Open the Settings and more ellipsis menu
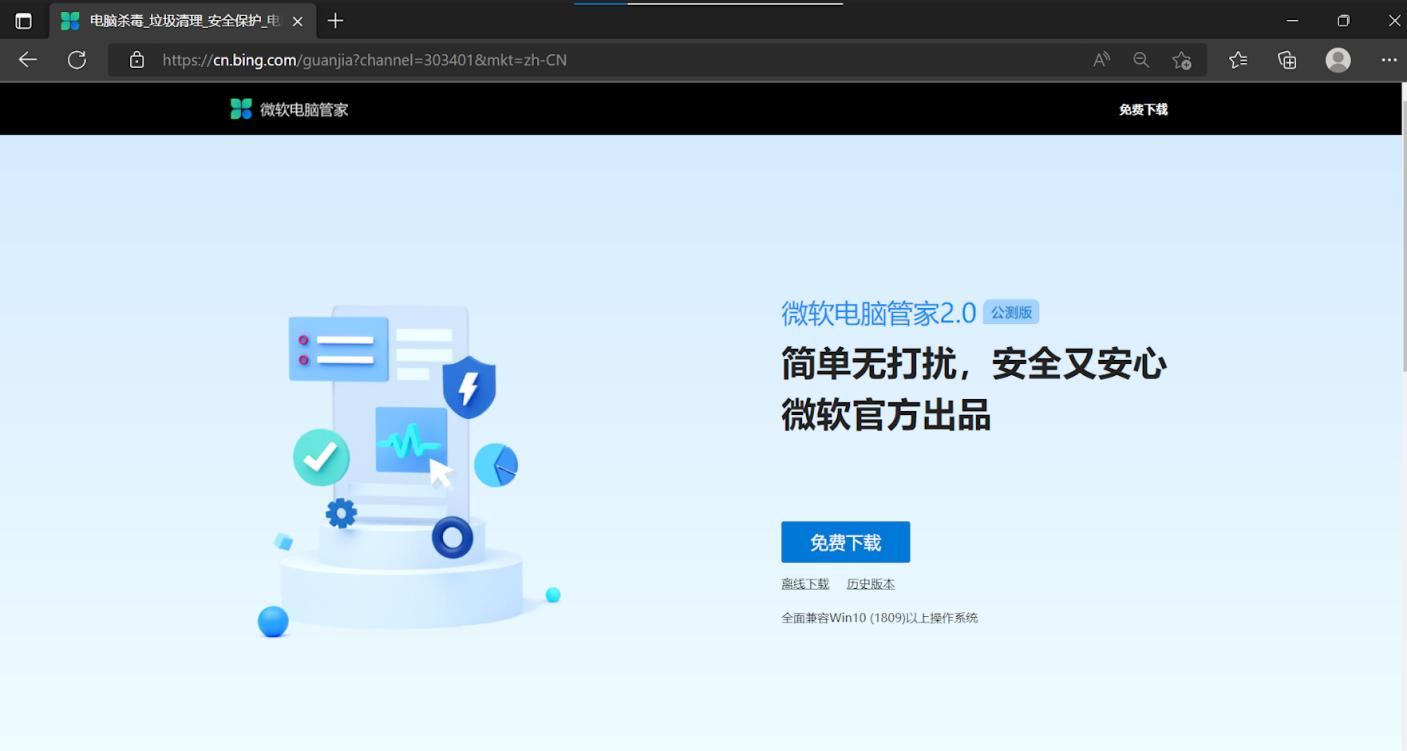1407x751 pixels. pyautogui.click(x=1389, y=60)
